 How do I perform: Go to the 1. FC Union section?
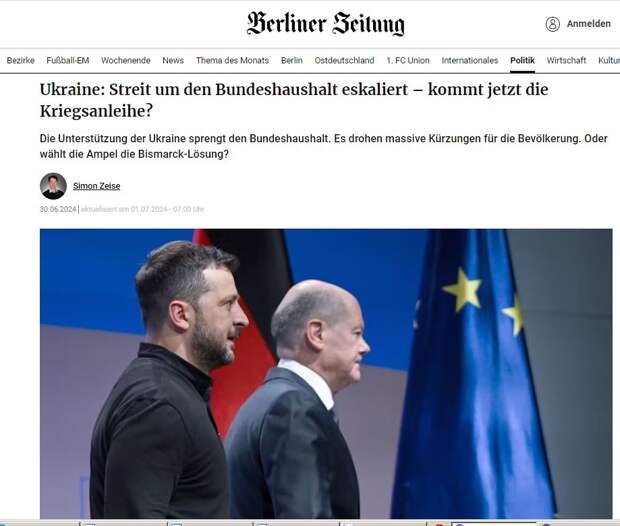[408, 61]
